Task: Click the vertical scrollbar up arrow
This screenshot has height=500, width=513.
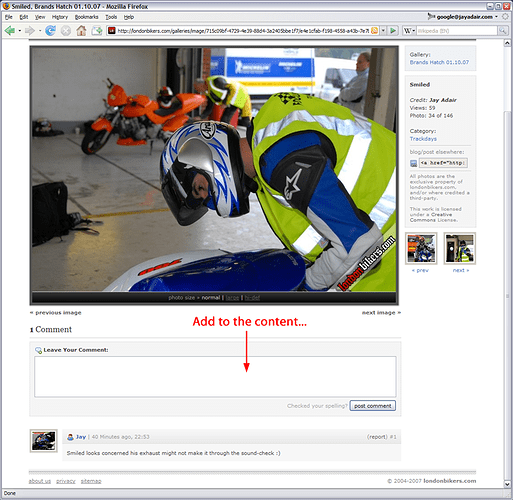Action: point(507,43)
